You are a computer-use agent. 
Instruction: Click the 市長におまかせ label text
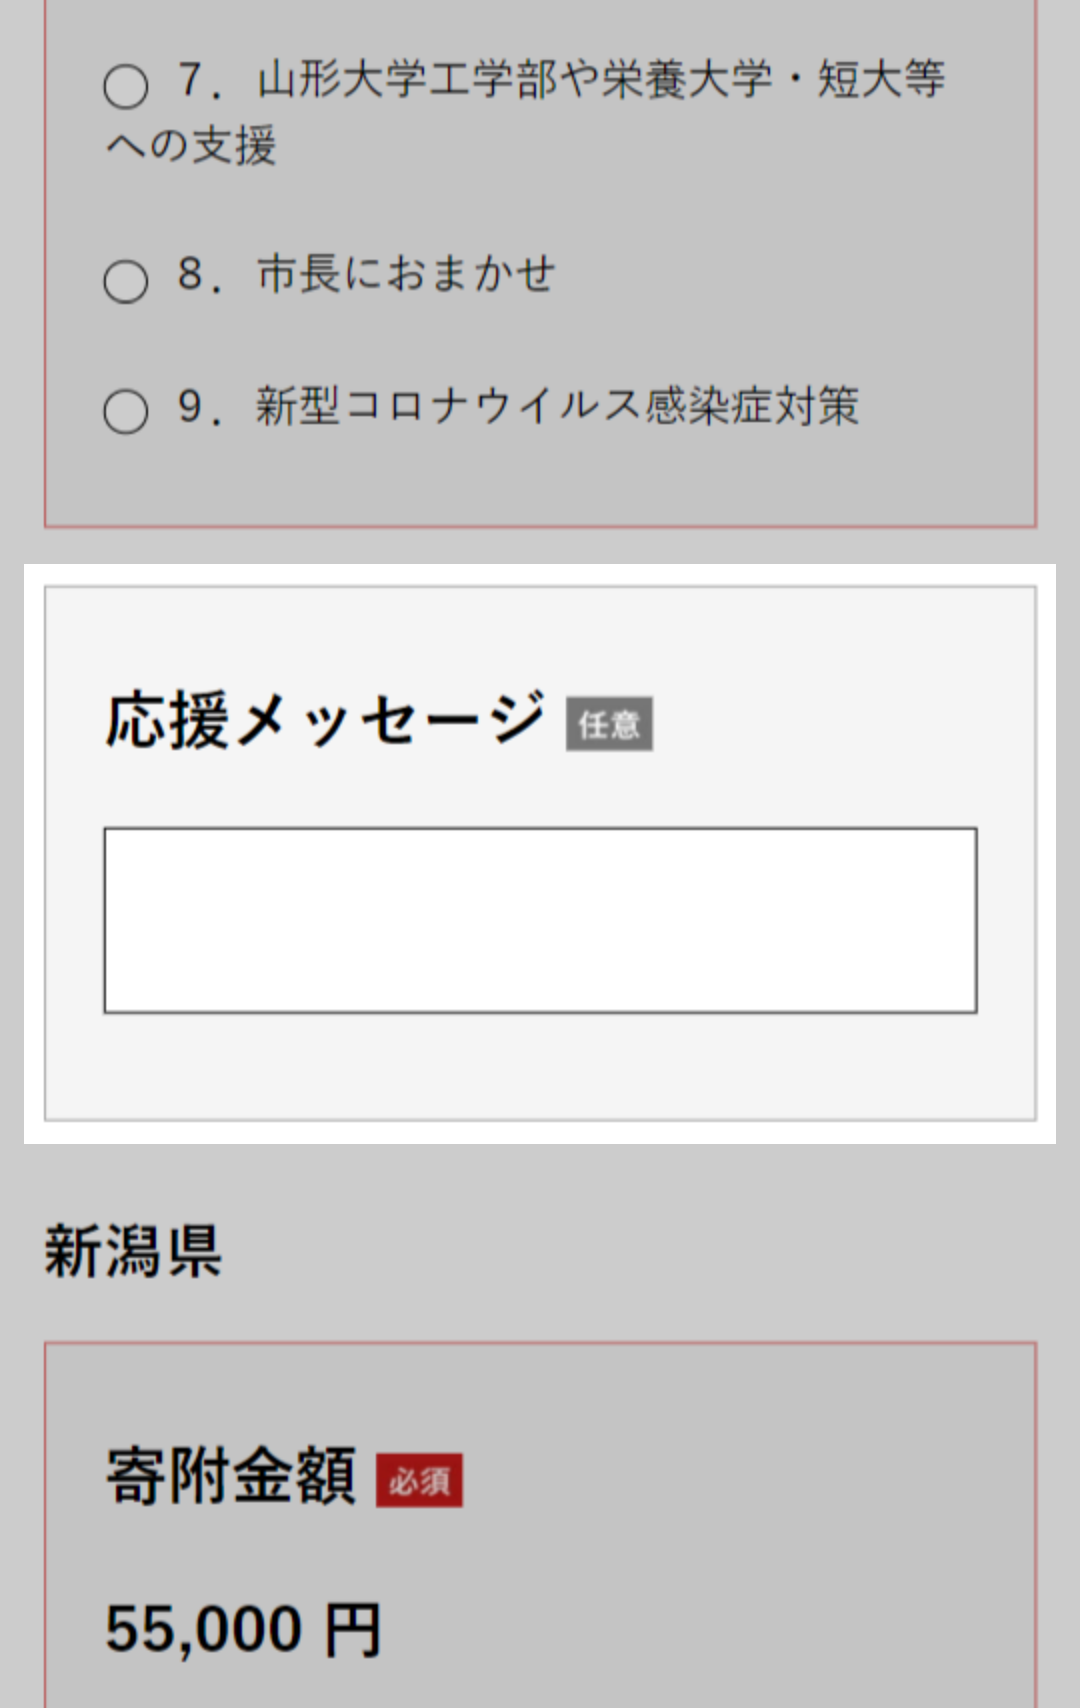[x=406, y=274]
